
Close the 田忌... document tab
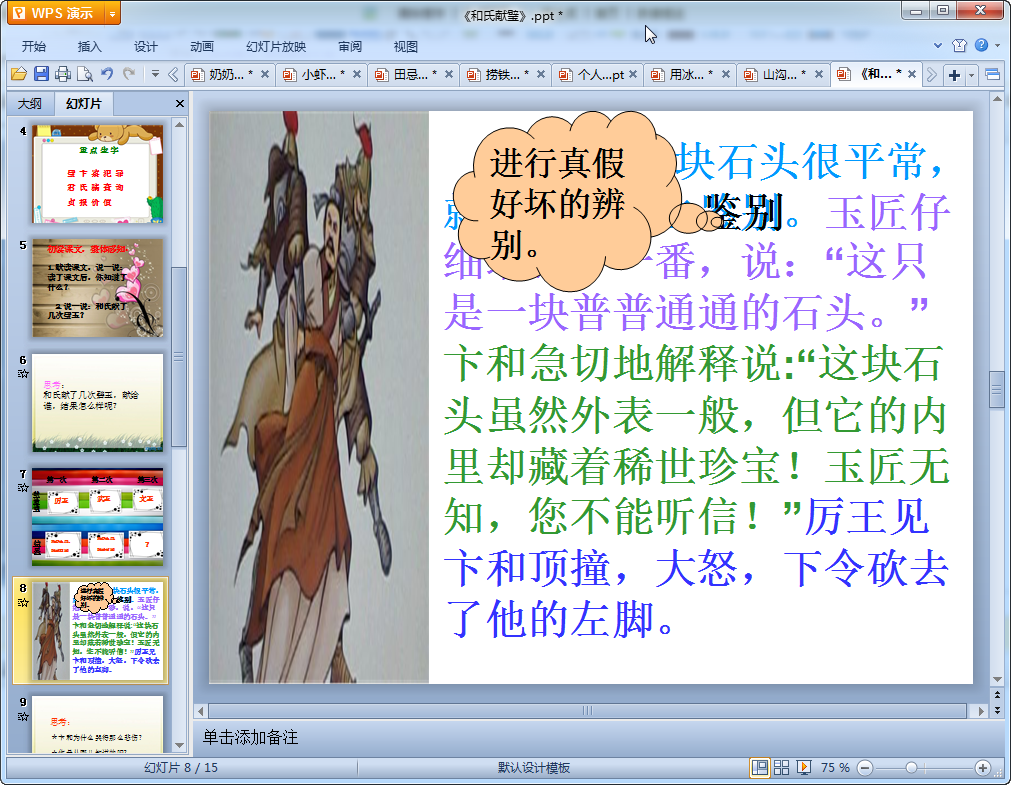[449, 75]
